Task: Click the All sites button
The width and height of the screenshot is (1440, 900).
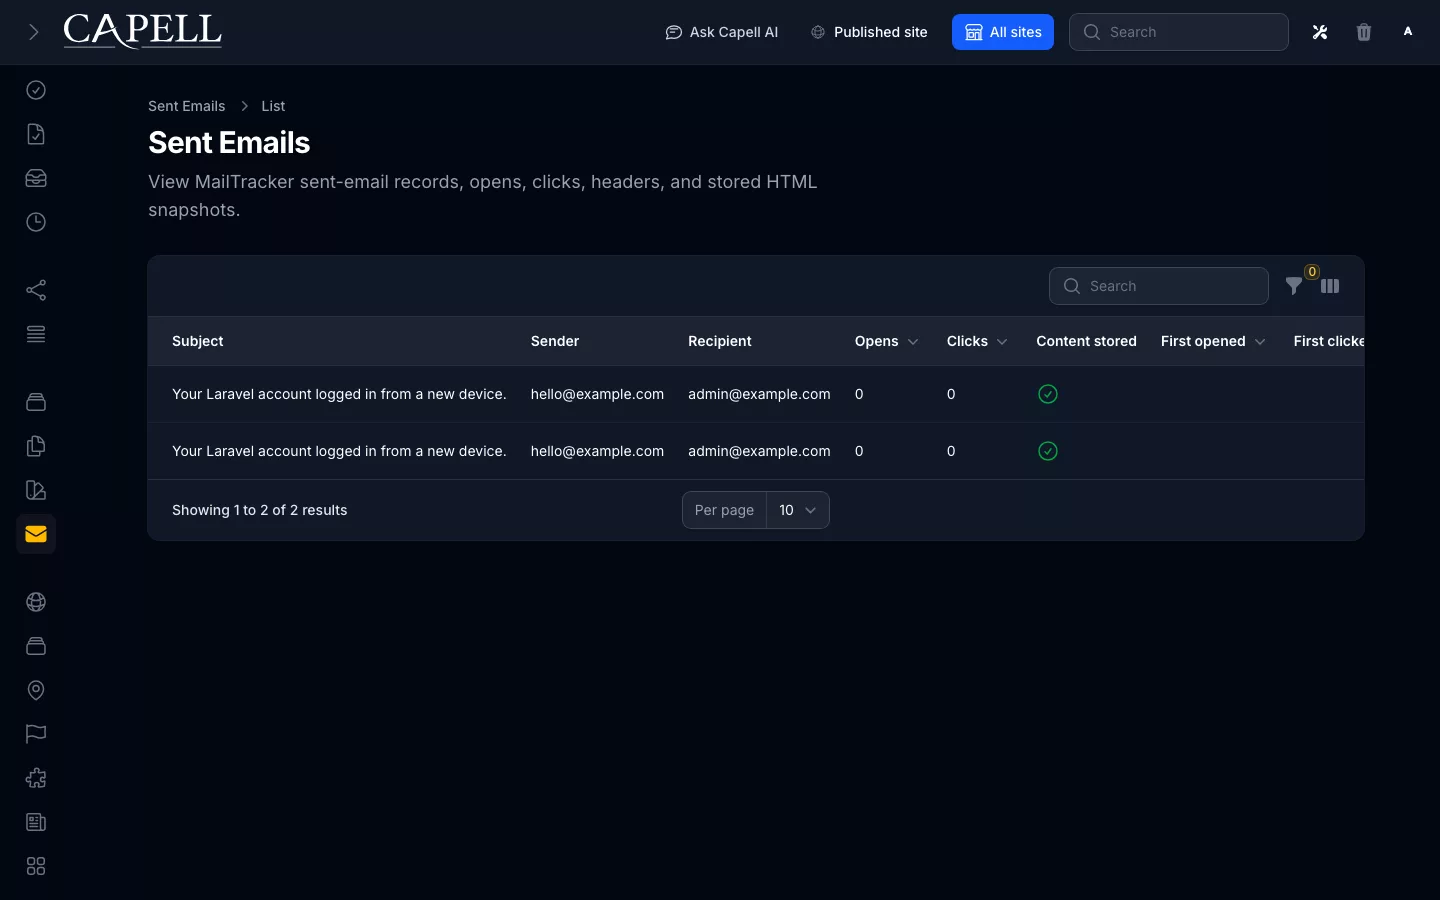Action: [1003, 32]
